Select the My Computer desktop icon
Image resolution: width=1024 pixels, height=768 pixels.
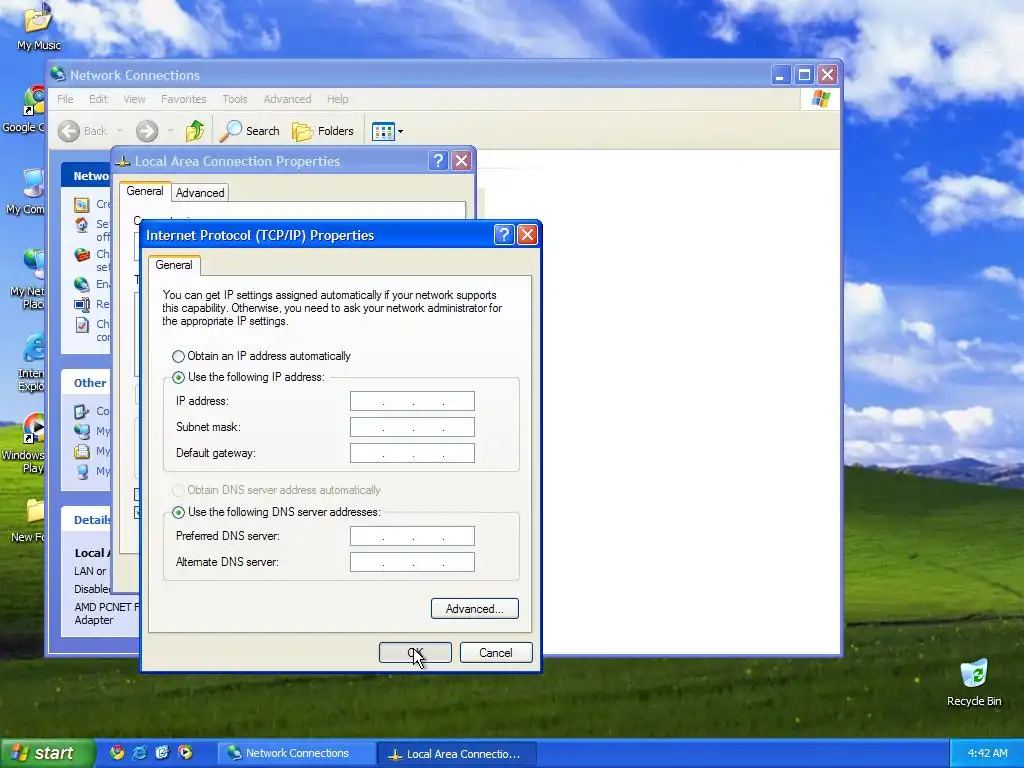26,191
